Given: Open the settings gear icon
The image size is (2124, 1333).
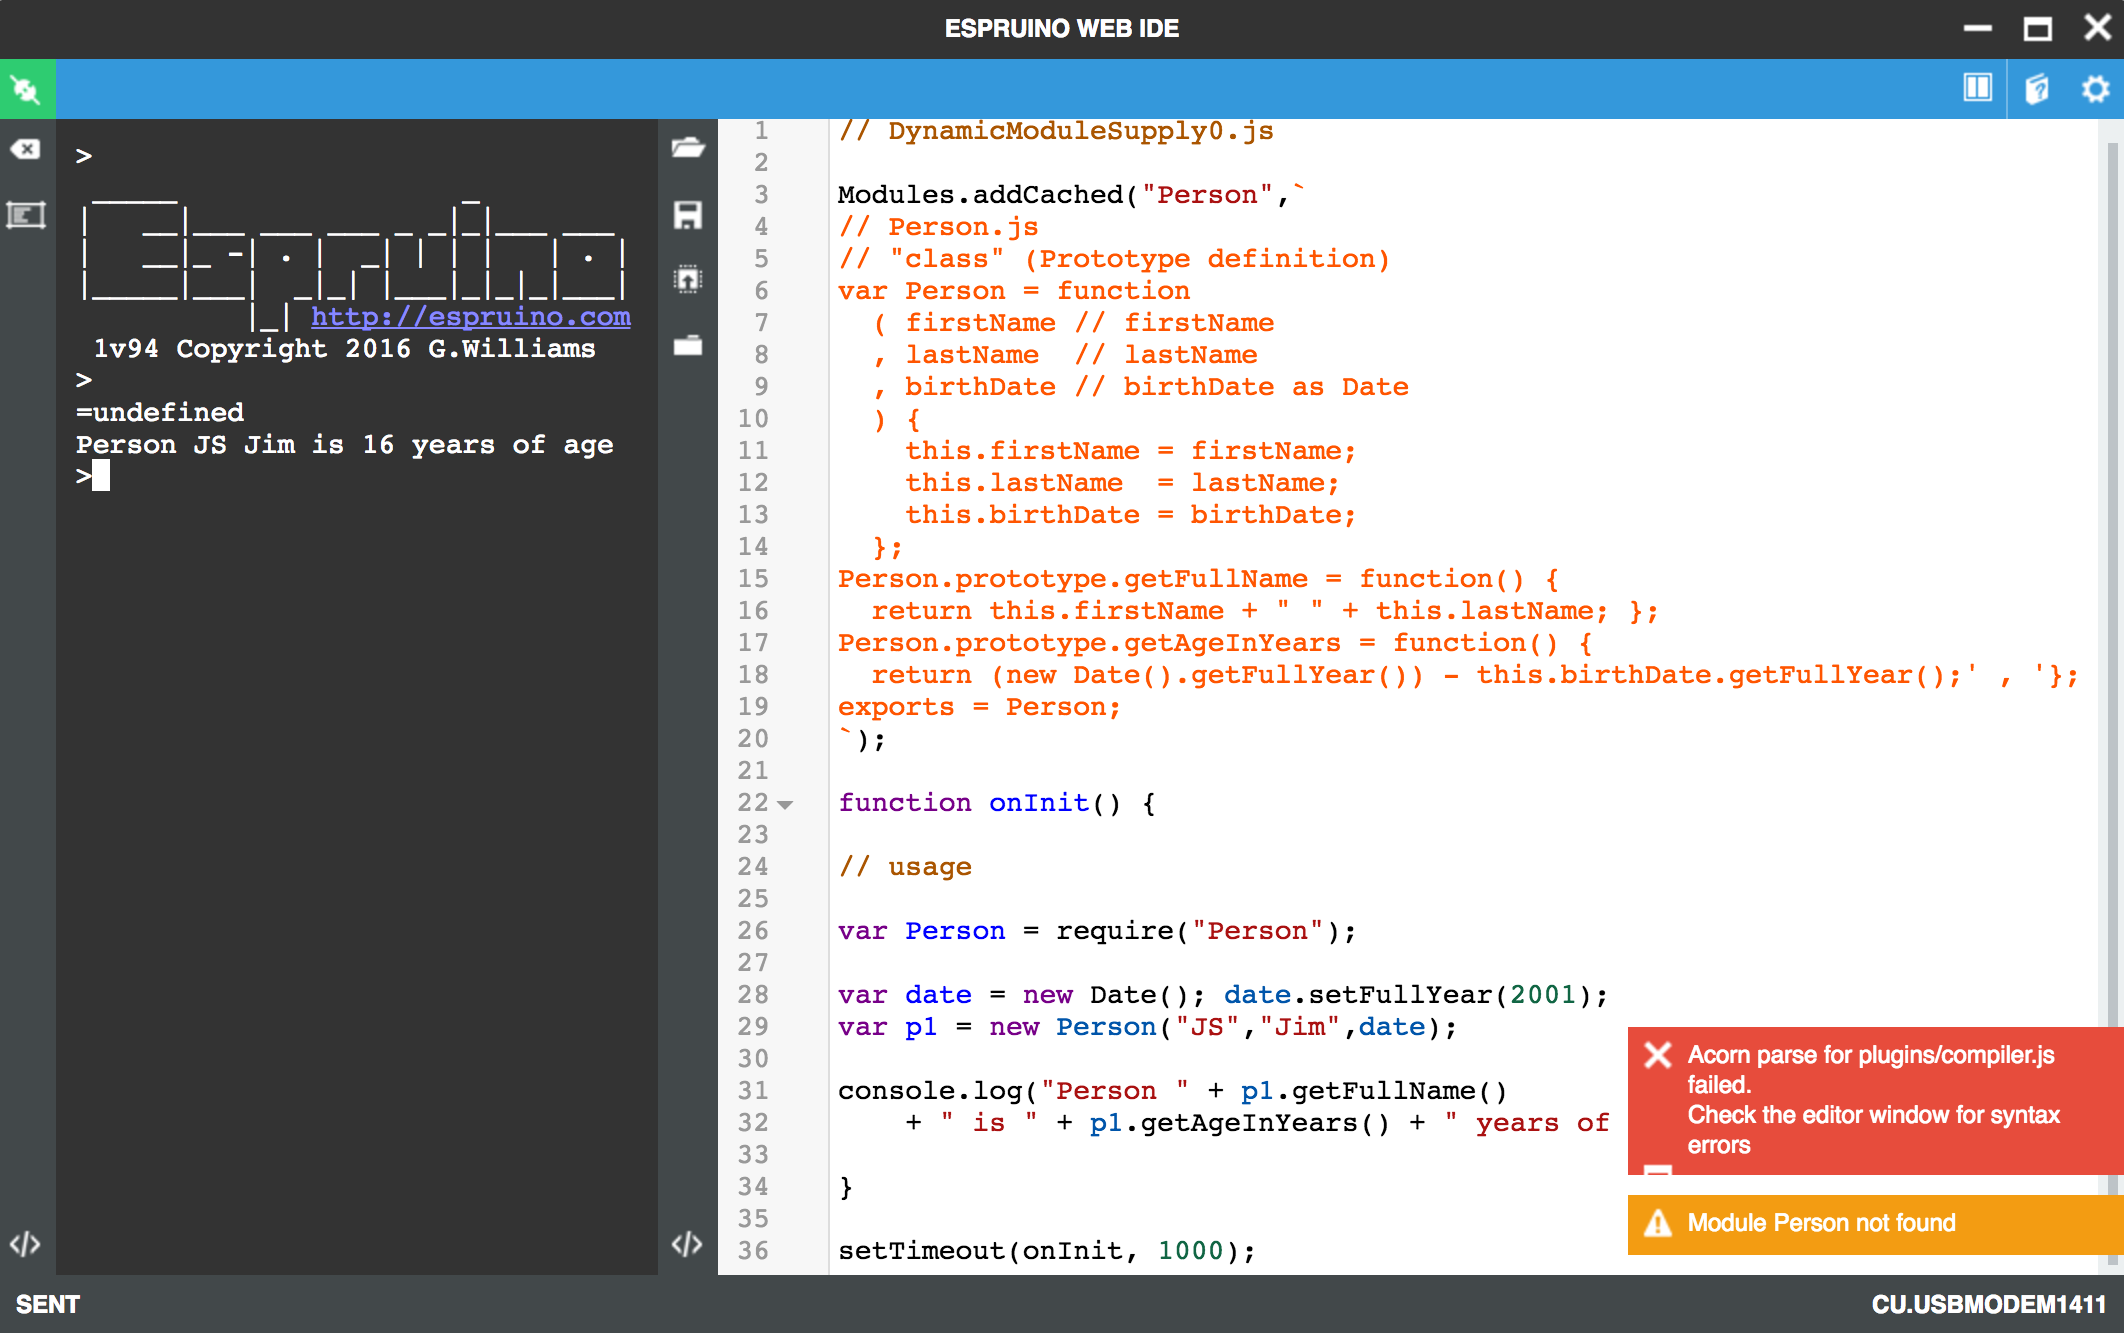Looking at the screenshot, I should pos(2095,89).
